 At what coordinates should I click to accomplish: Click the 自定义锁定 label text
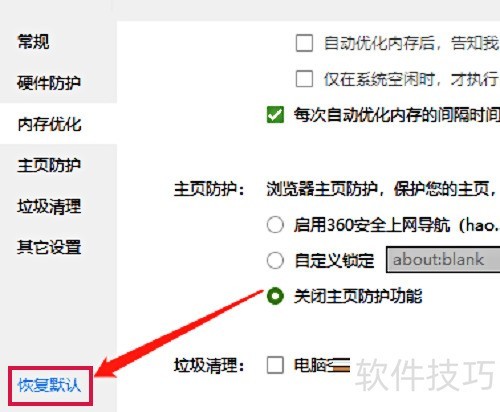[x=334, y=260]
